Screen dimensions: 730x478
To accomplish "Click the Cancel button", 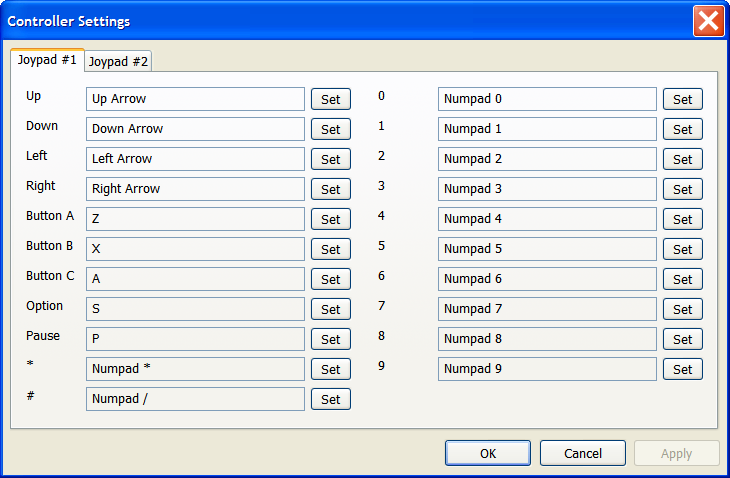I will 583,453.
